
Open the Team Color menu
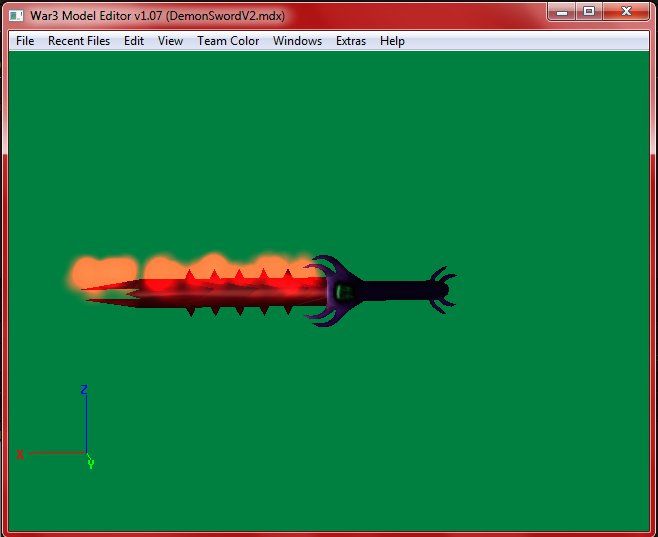228,41
